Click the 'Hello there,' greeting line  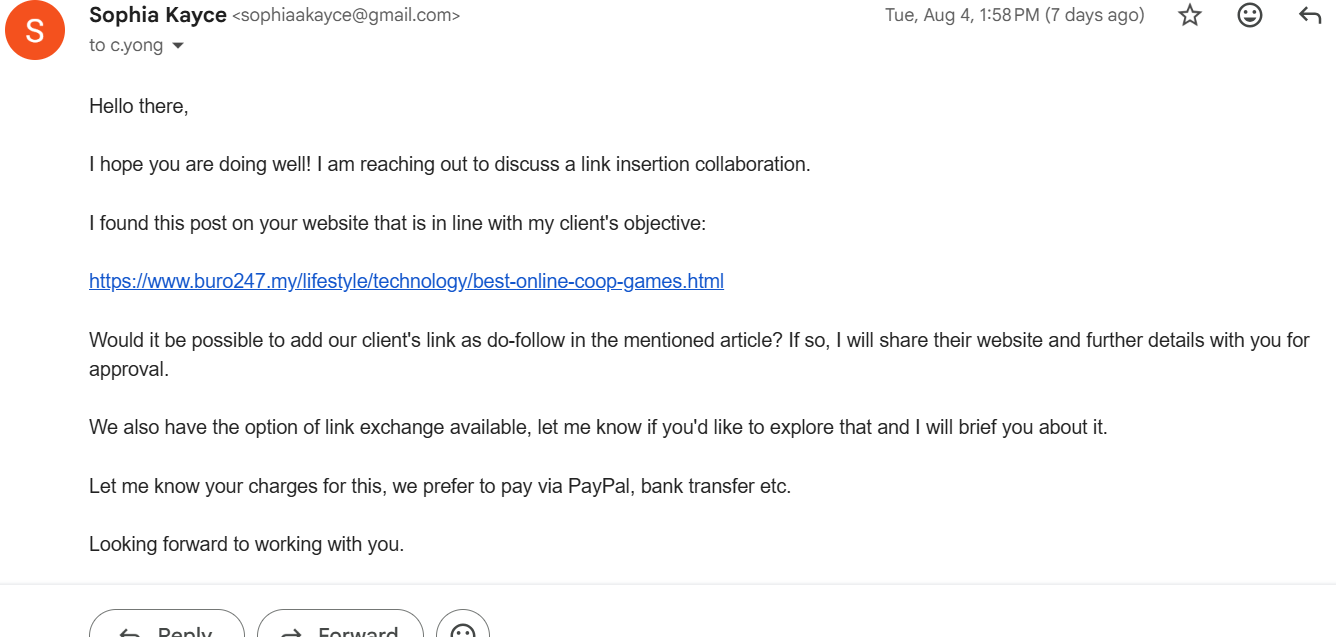point(139,106)
